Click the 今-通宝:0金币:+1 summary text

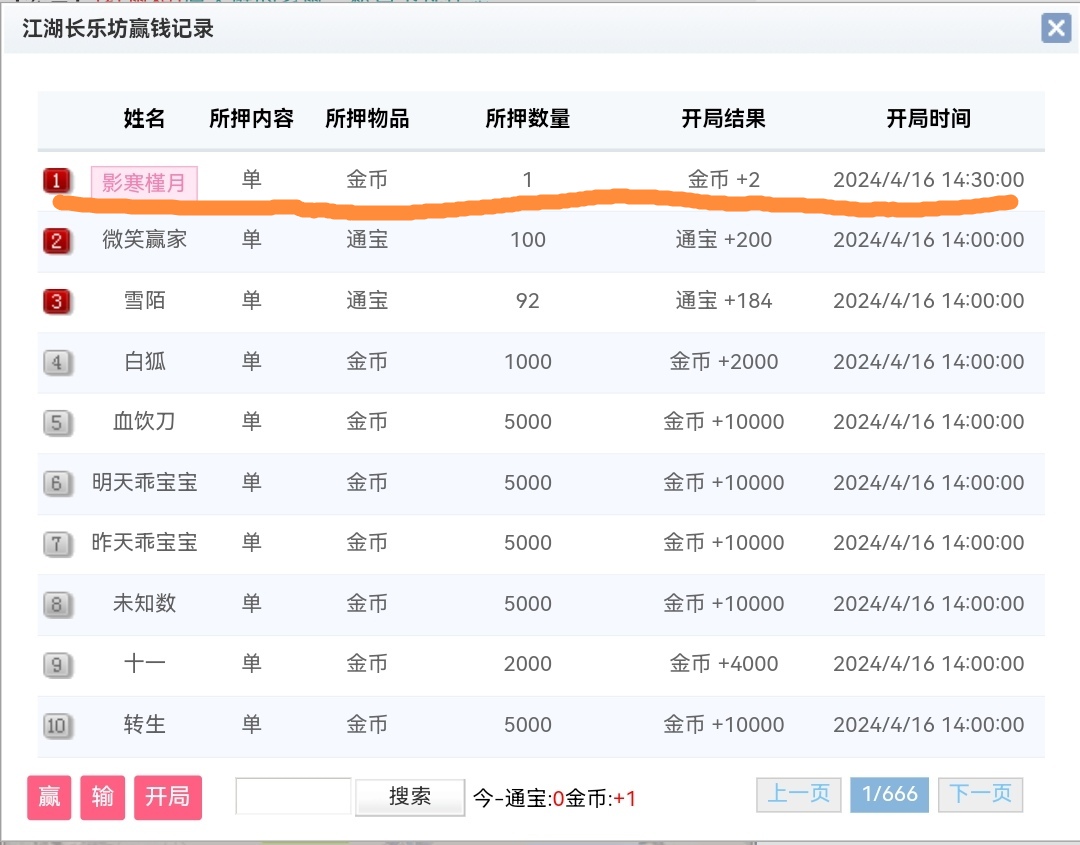point(554,798)
